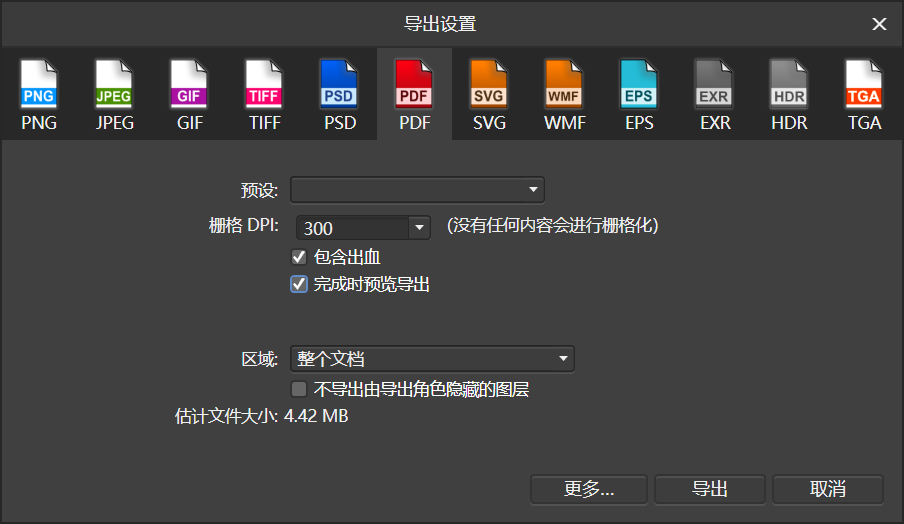Click the 取消 cancel button
904x524 pixels.
coord(828,489)
